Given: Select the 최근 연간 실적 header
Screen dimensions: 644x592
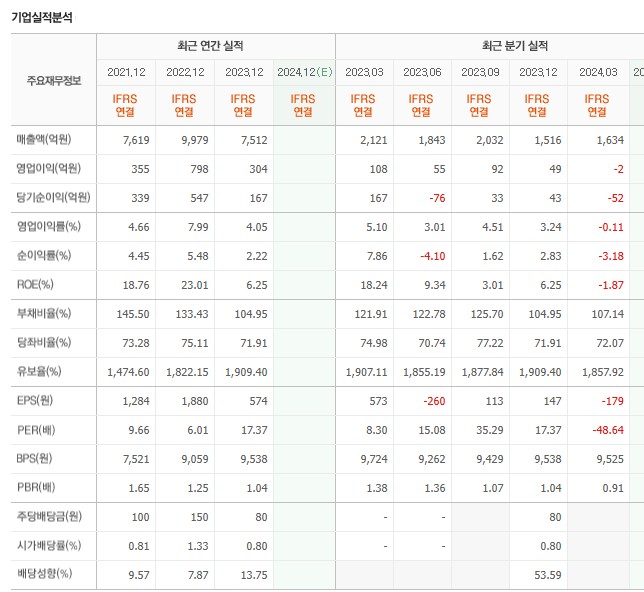Looking at the screenshot, I should click(210, 46).
